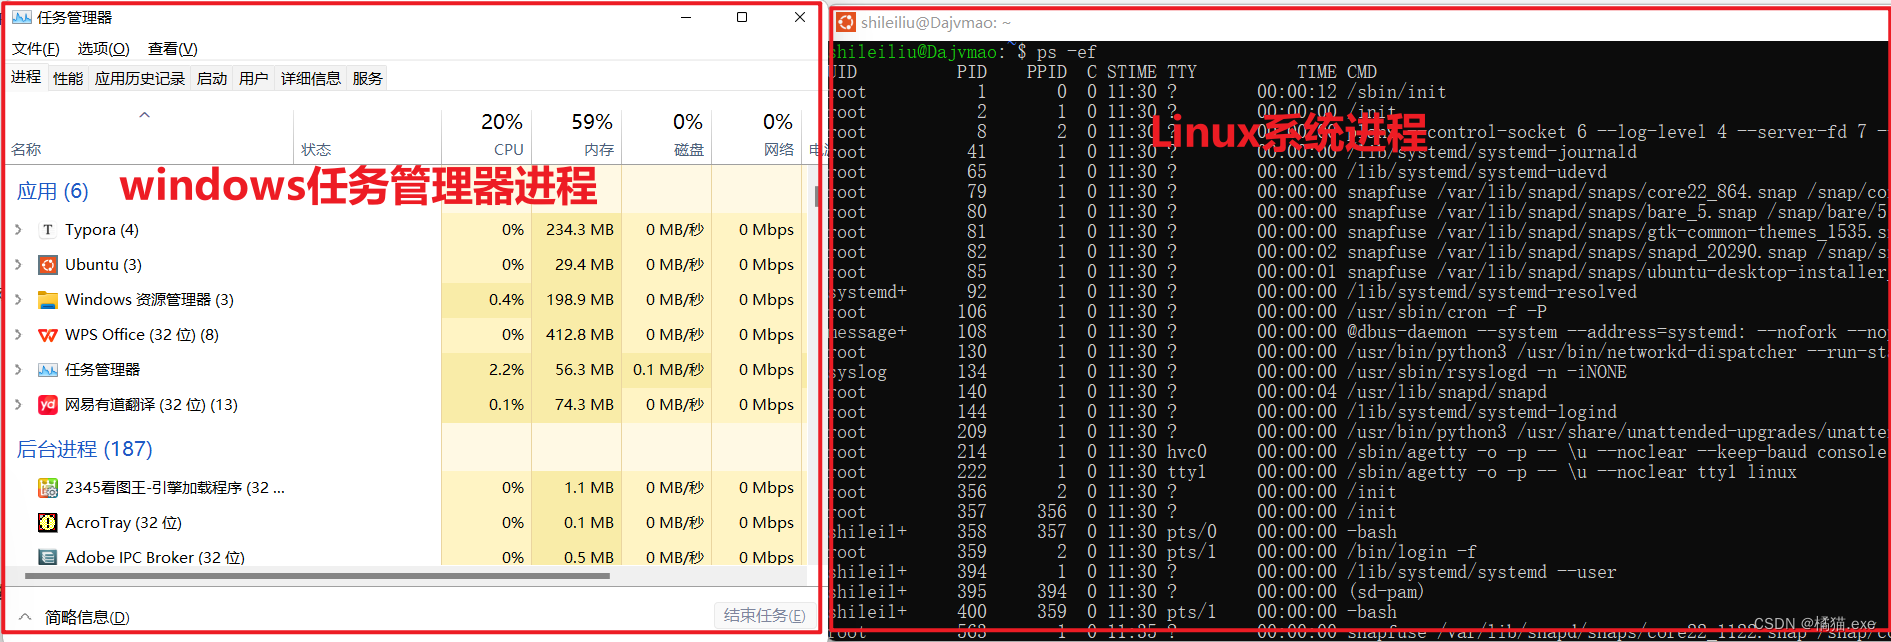The height and width of the screenshot is (642, 1891).
Task: Switch to the 应用历史记录 tab
Action: tap(140, 78)
